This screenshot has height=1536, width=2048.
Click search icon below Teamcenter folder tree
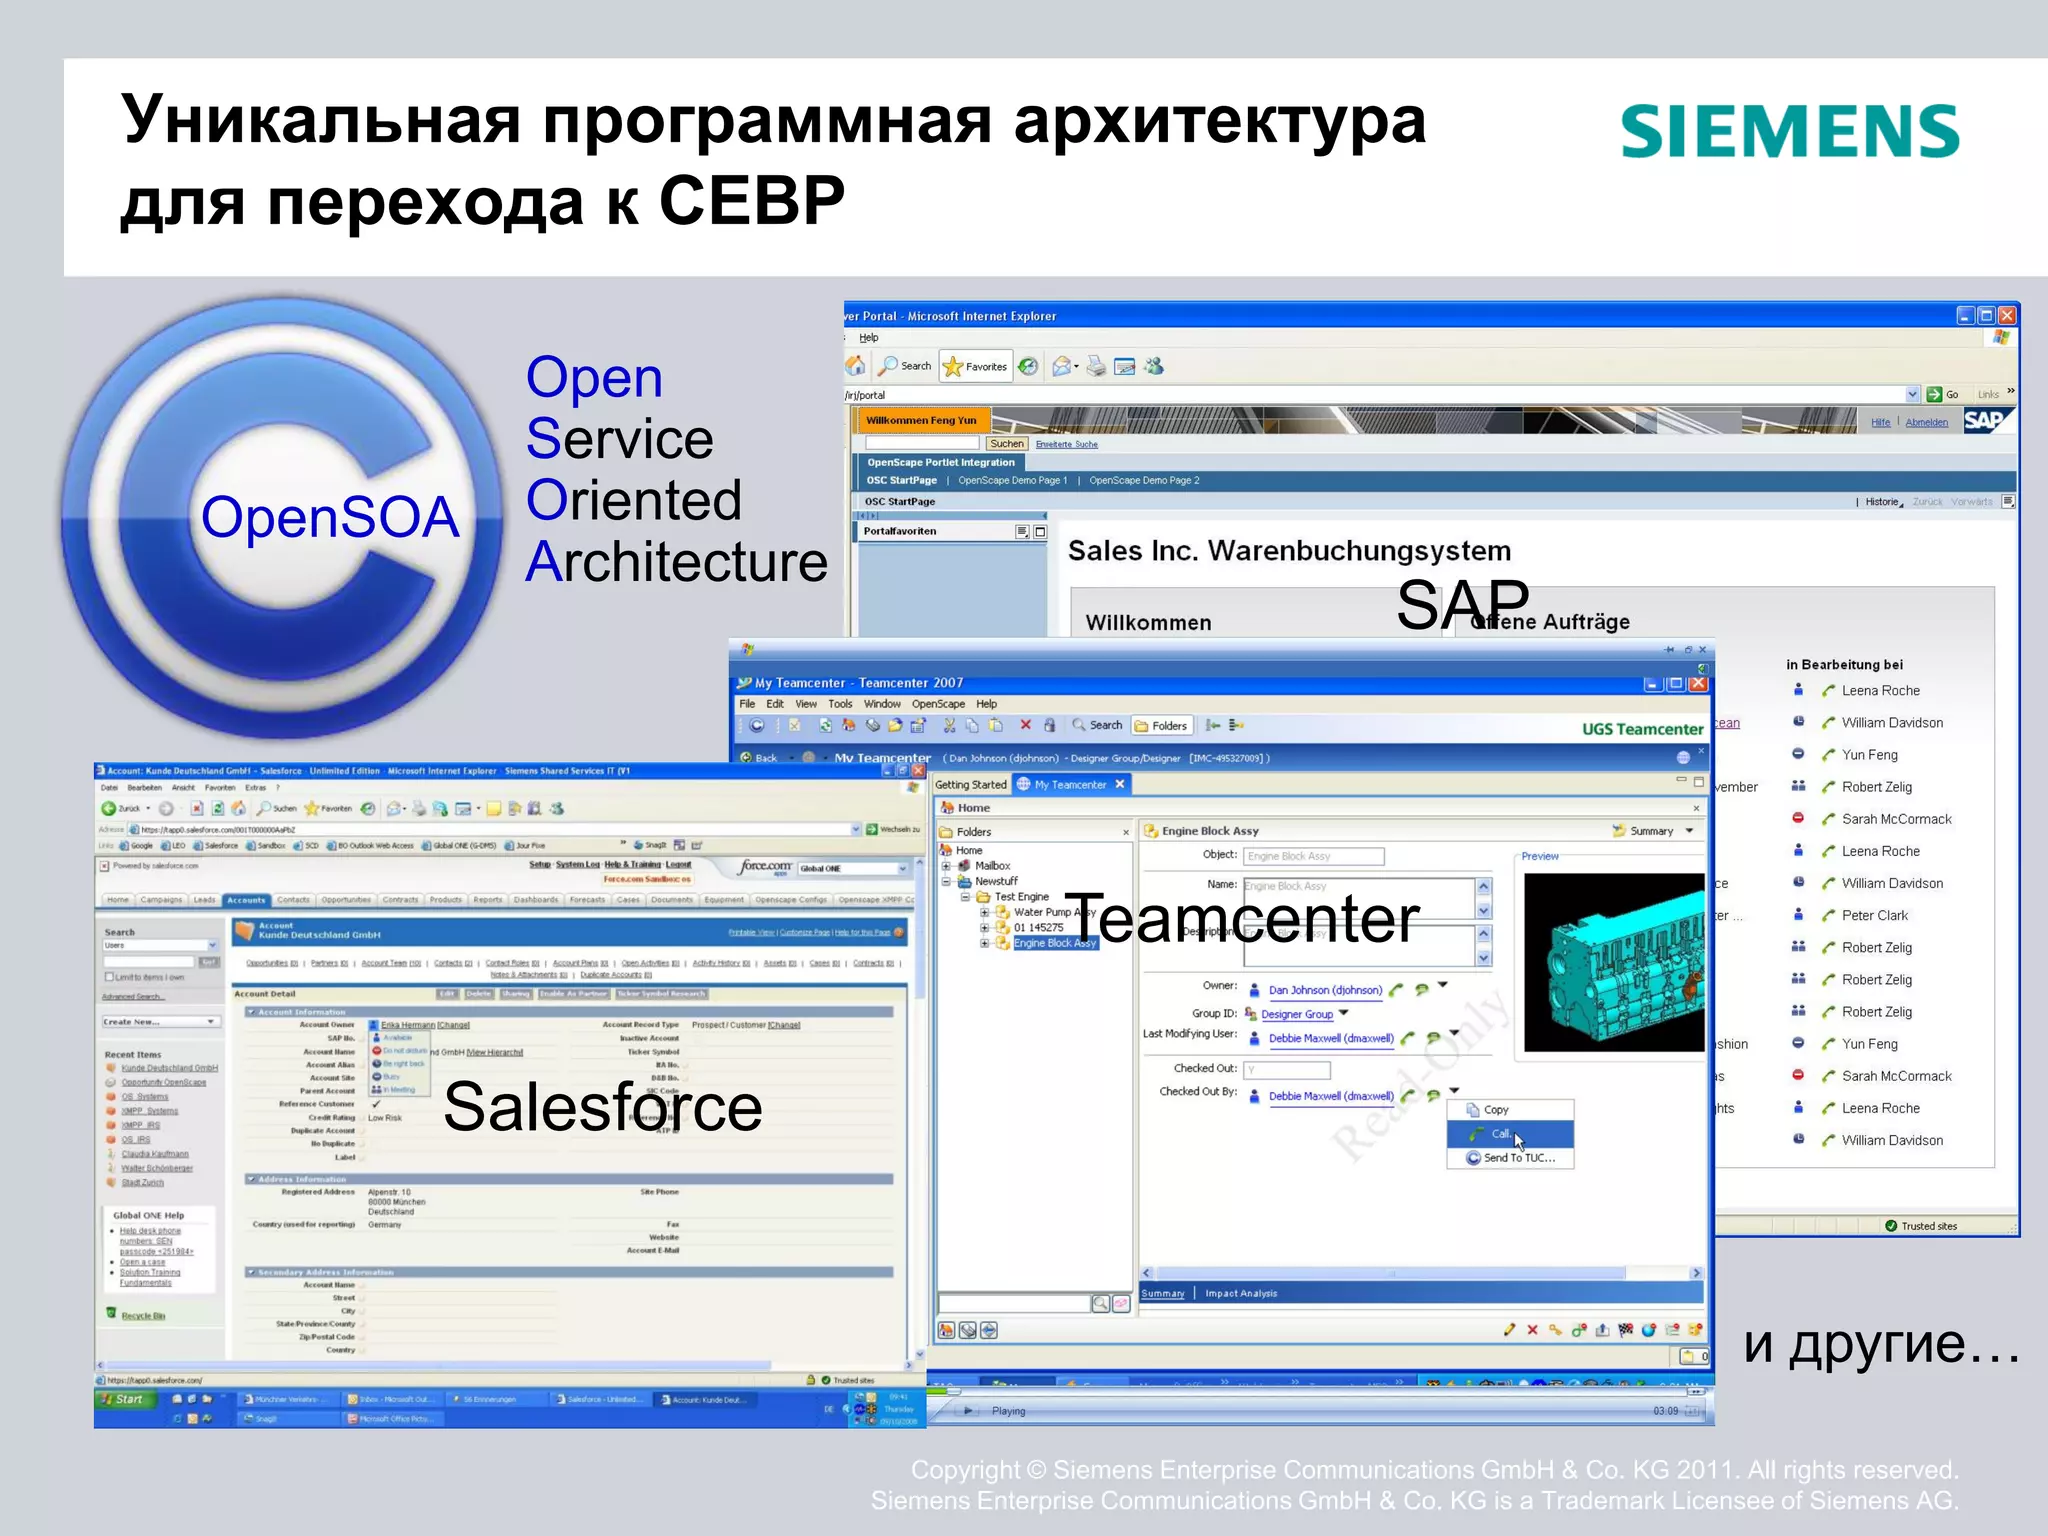coord(1100,1303)
